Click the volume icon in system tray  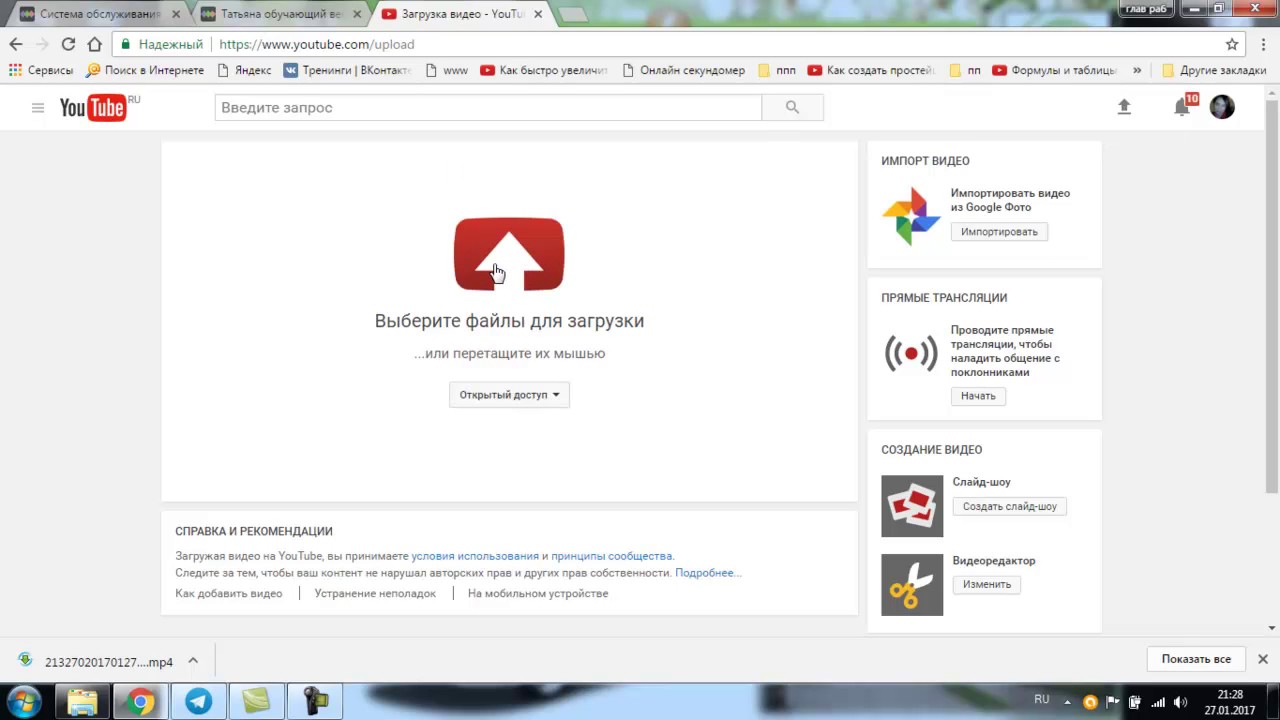point(1180,702)
